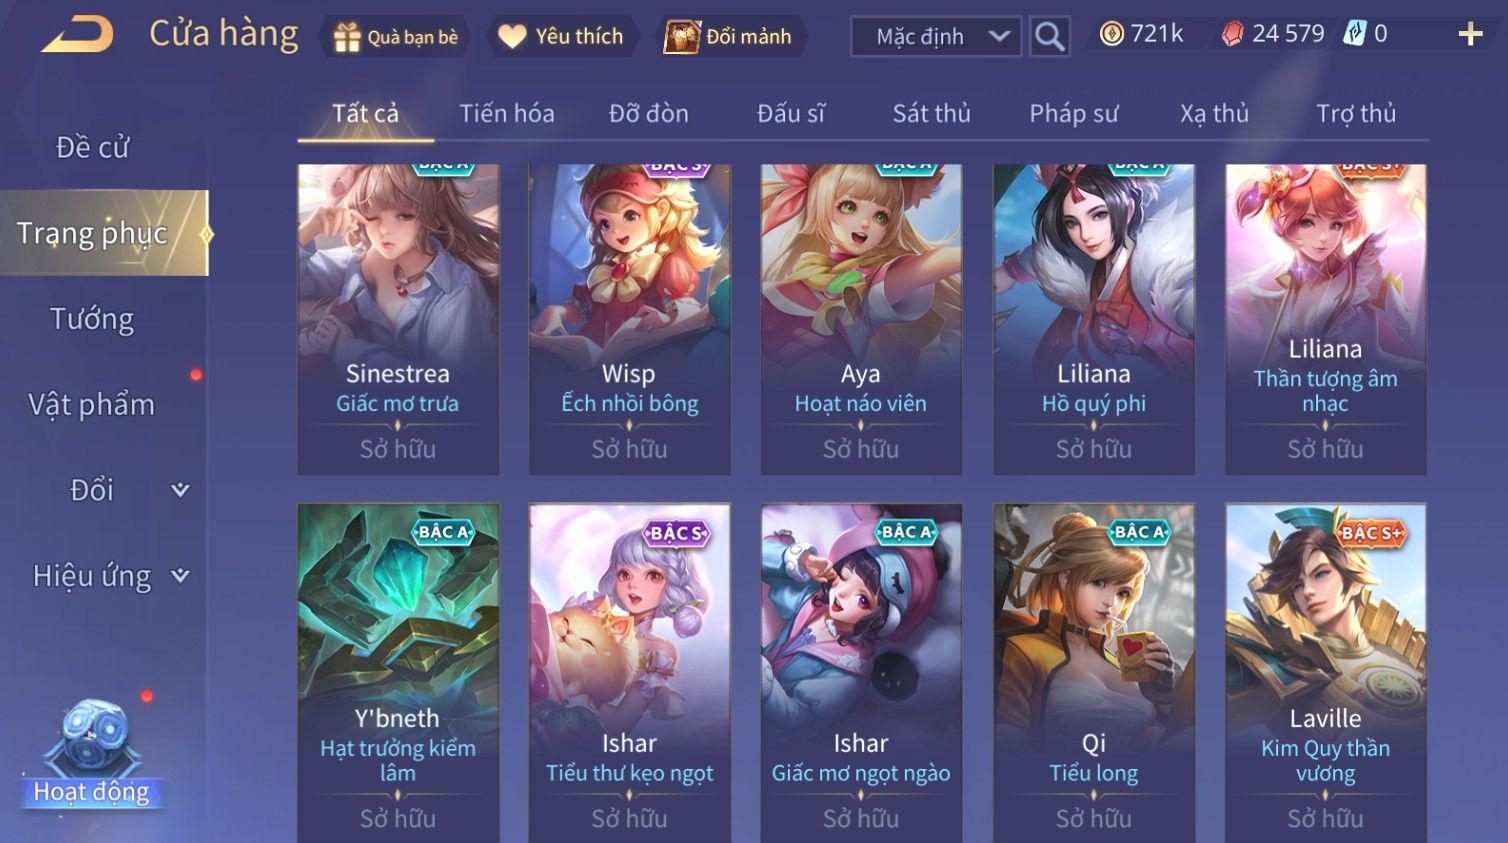1508x843 pixels.
Task: Switch to the Tiến hóa tab
Action: point(507,113)
